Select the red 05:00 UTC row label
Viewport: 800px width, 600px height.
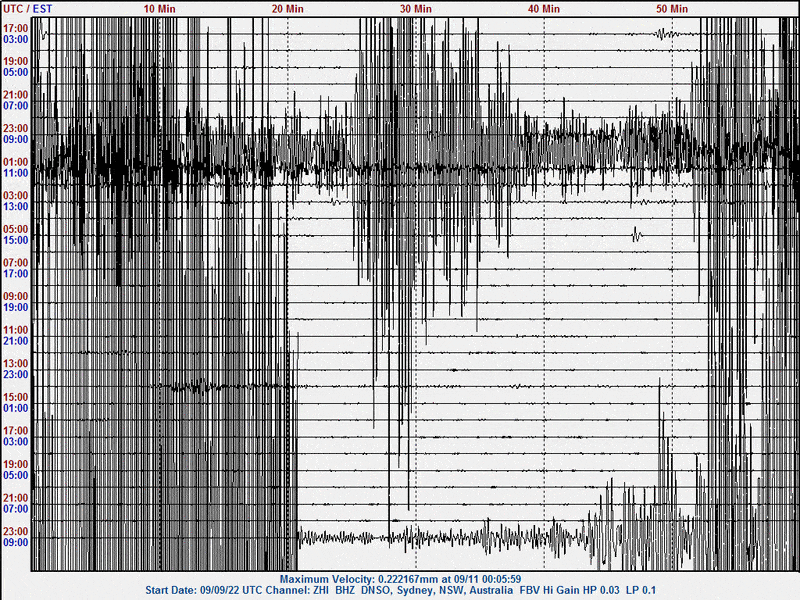[15, 229]
